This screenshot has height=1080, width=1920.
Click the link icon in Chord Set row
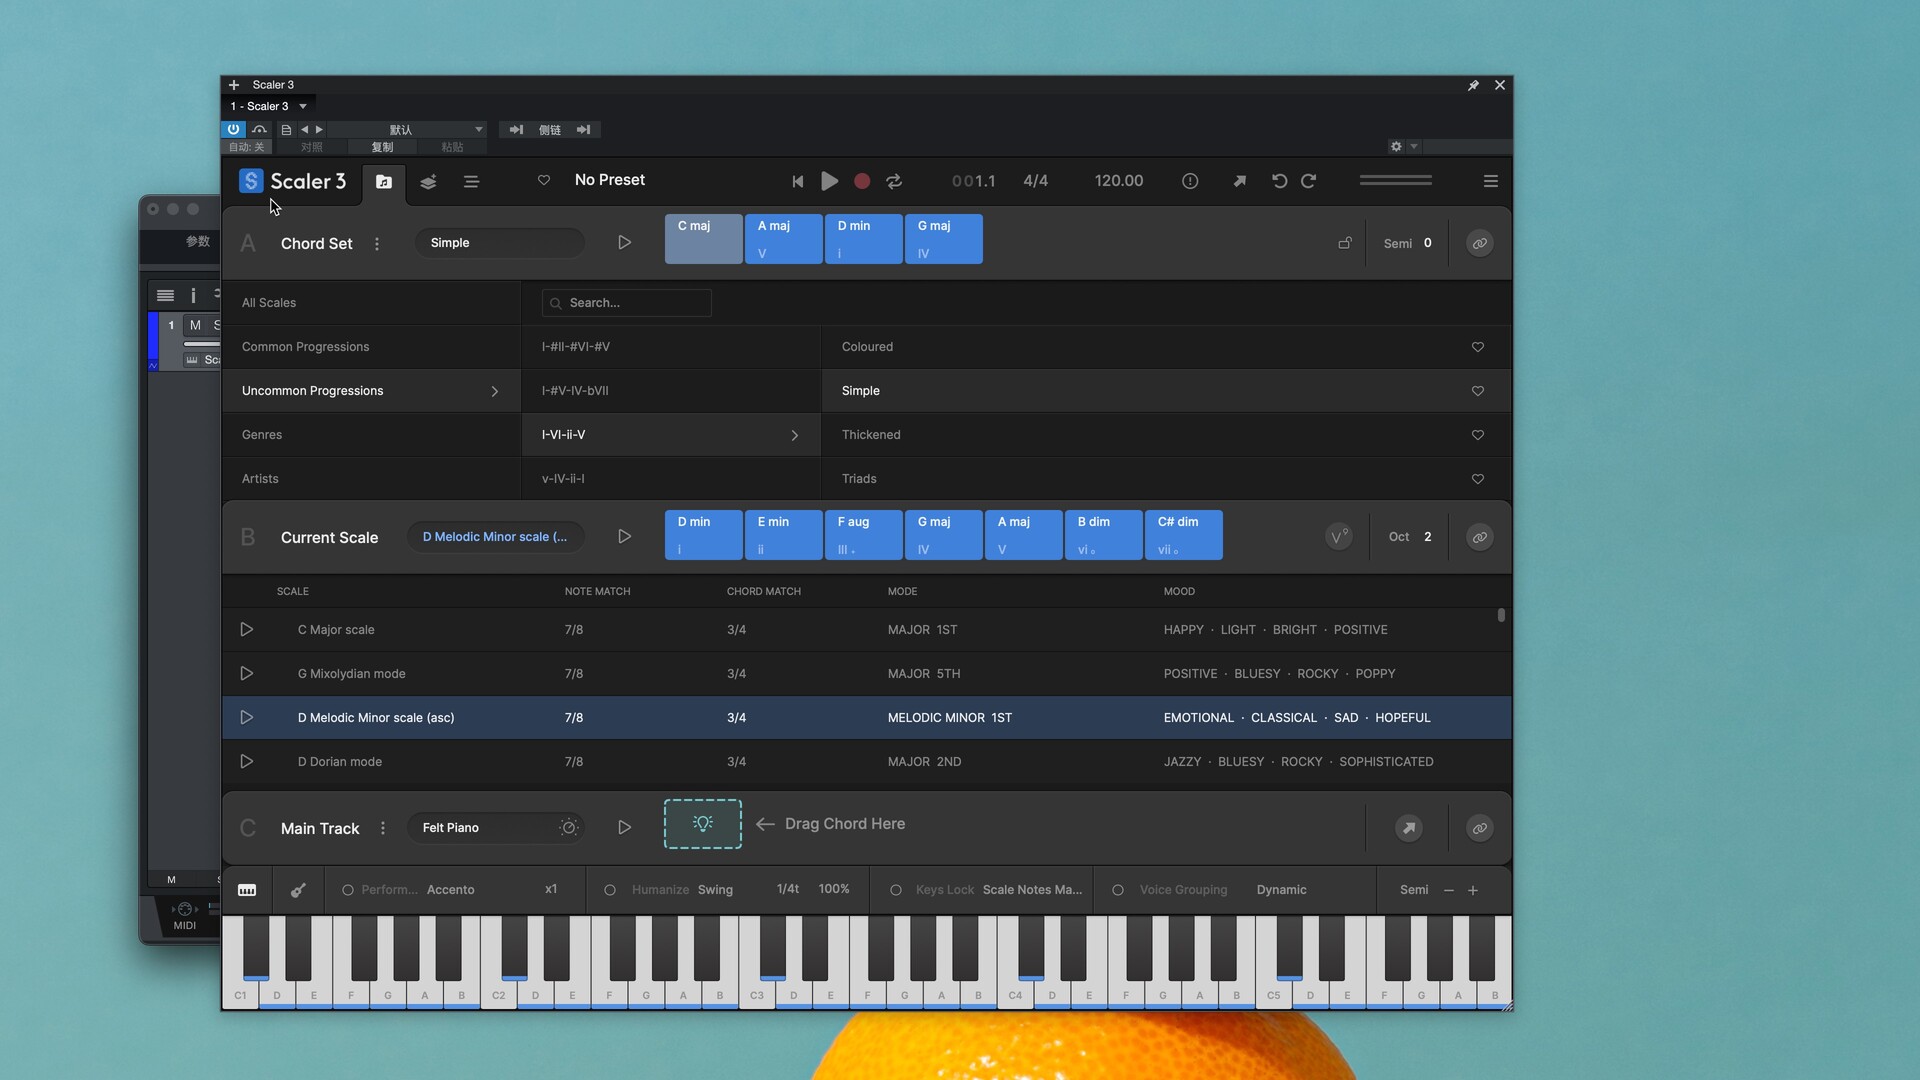[x=1480, y=244]
